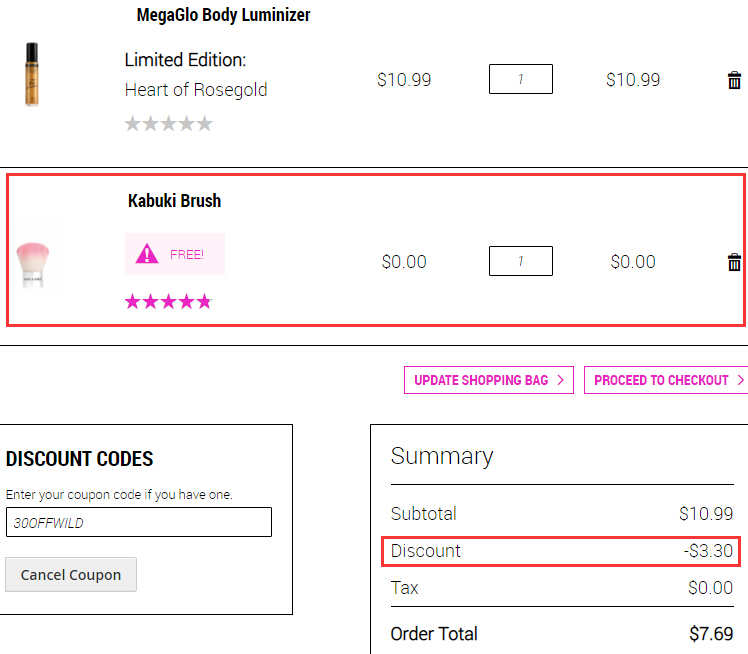Screen dimensions: 748x654
Task: Remove Kabuki Brush using trash icon
Action: [x=734, y=262]
